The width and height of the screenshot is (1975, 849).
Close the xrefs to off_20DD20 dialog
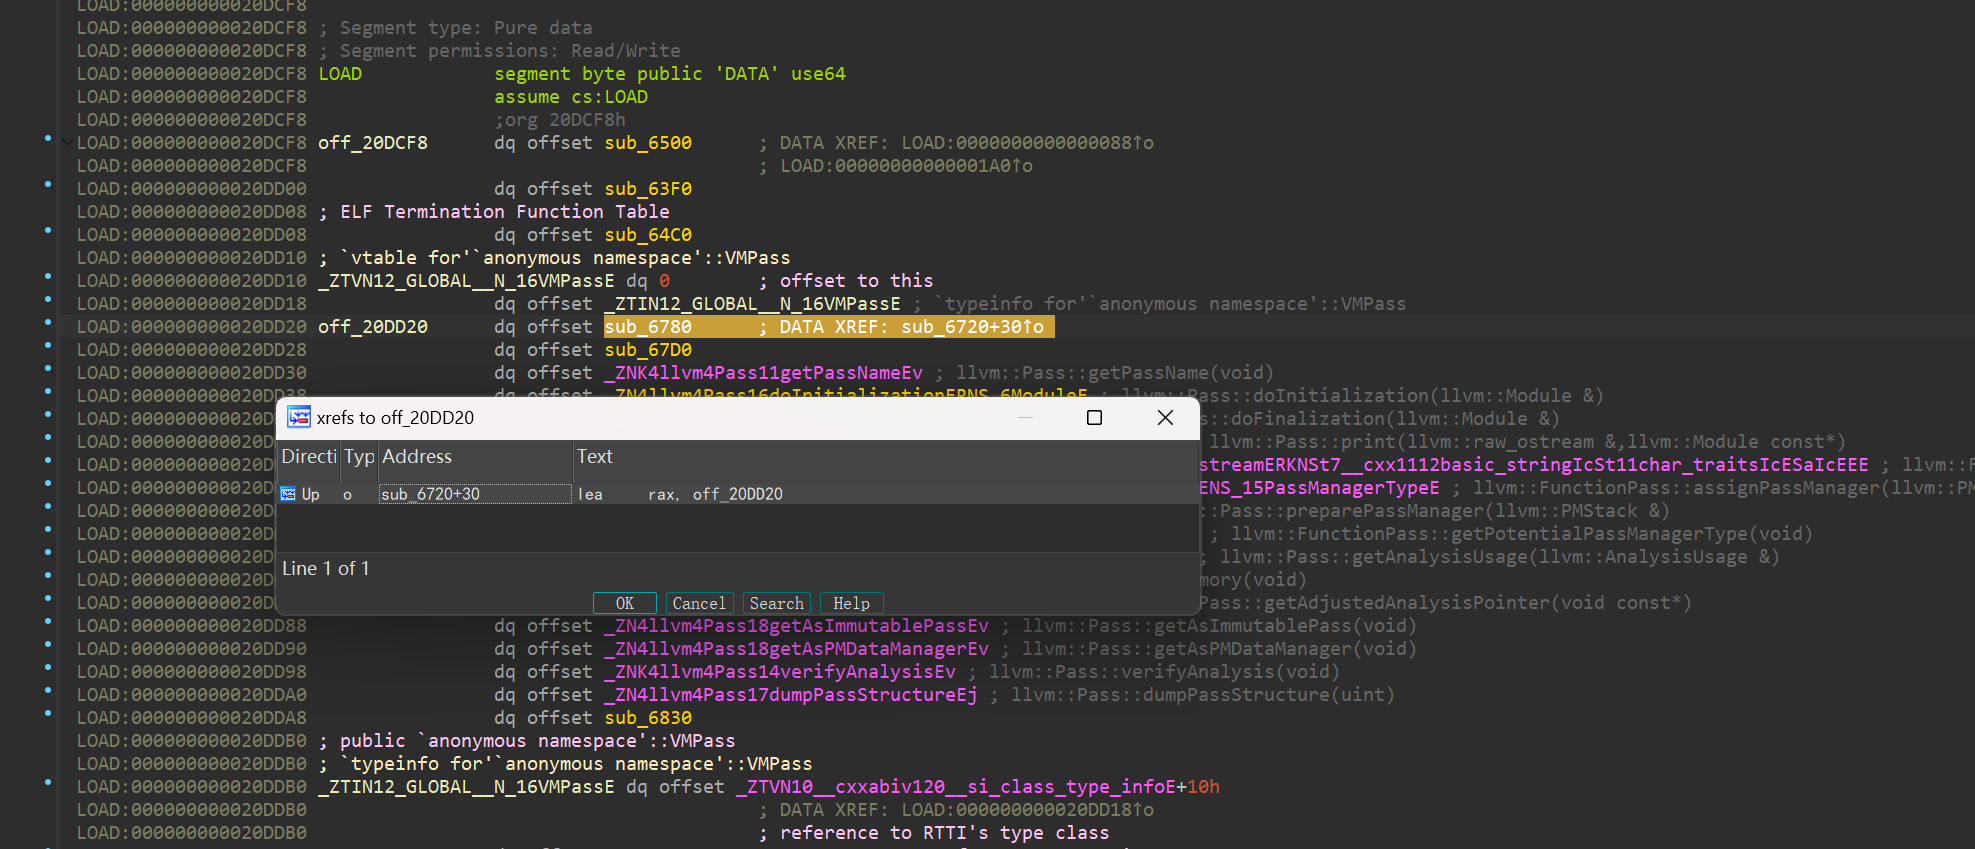pos(1165,417)
